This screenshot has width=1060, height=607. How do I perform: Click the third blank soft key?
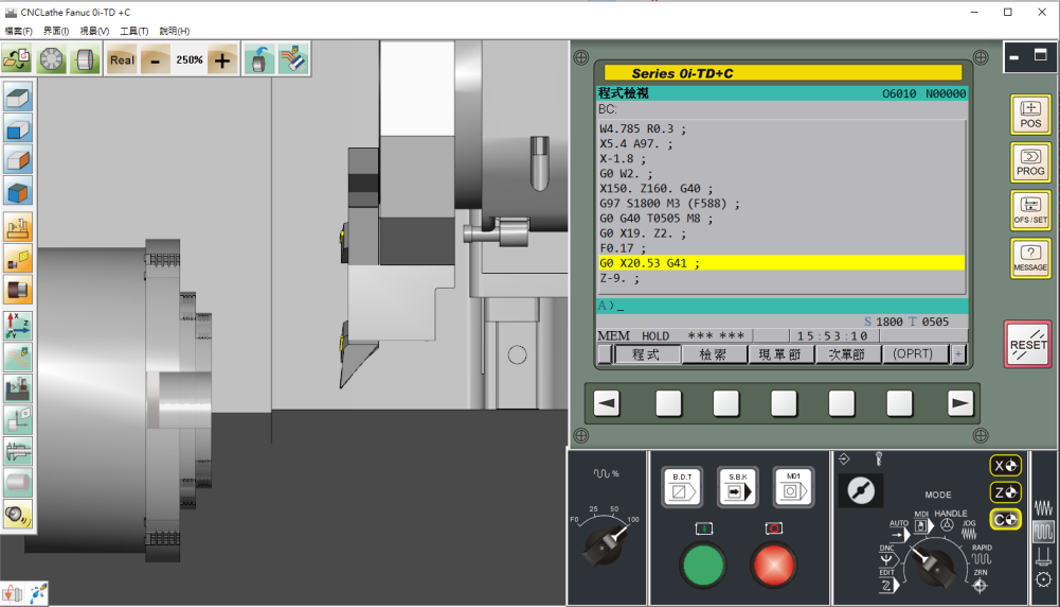click(784, 404)
